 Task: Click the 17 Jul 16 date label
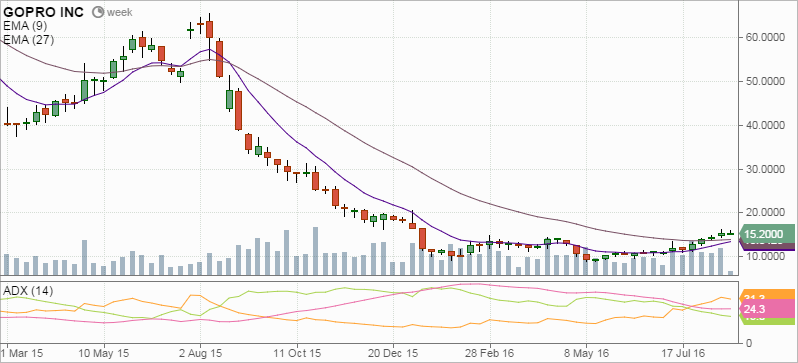[x=682, y=353]
